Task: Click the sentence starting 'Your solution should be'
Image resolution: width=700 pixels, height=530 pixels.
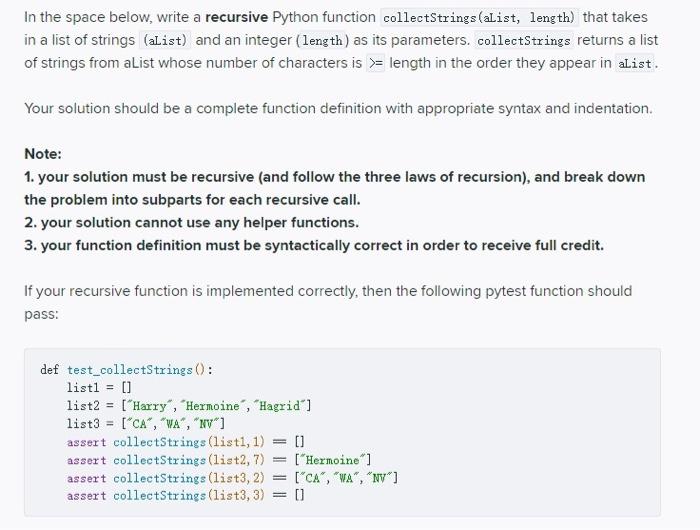Action: click(338, 109)
